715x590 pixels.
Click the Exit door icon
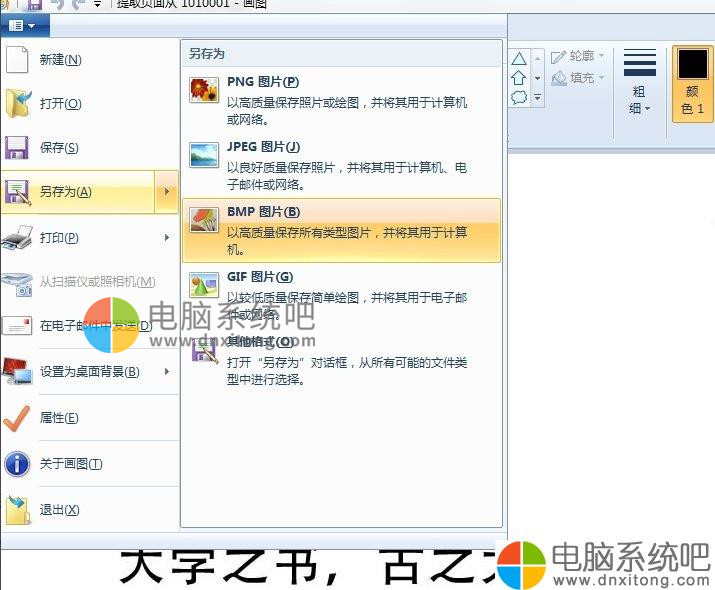(18, 509)
